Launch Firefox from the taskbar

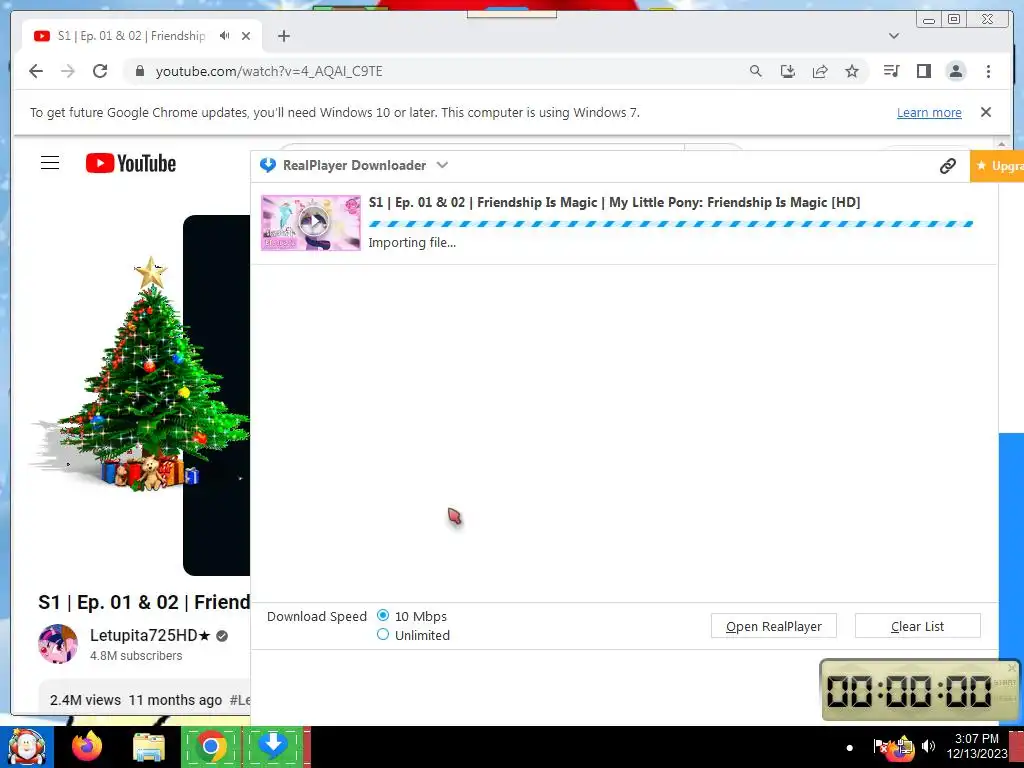click(x=87, y=746)
